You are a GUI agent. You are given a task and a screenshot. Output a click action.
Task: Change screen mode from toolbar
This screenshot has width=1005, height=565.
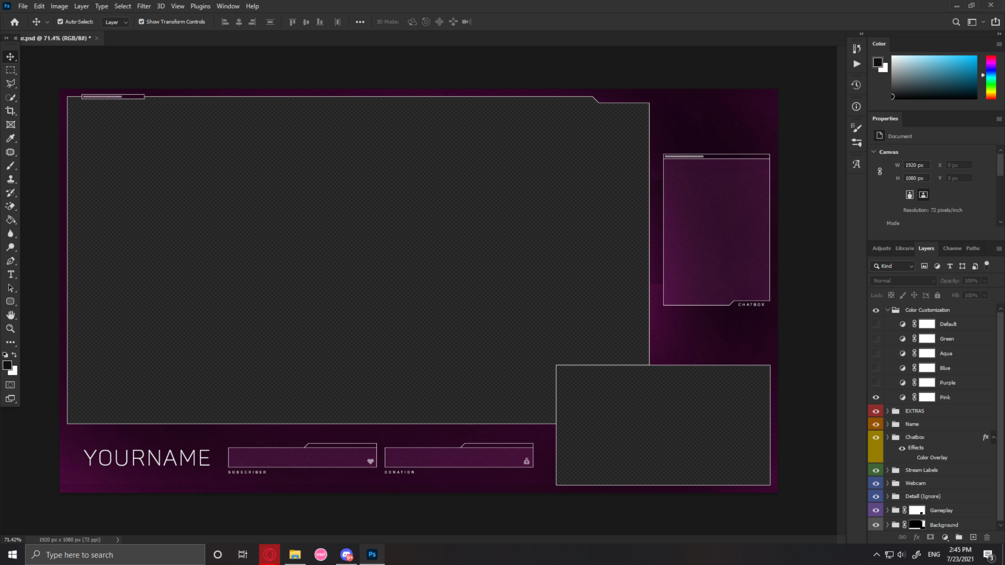(11, 398)
